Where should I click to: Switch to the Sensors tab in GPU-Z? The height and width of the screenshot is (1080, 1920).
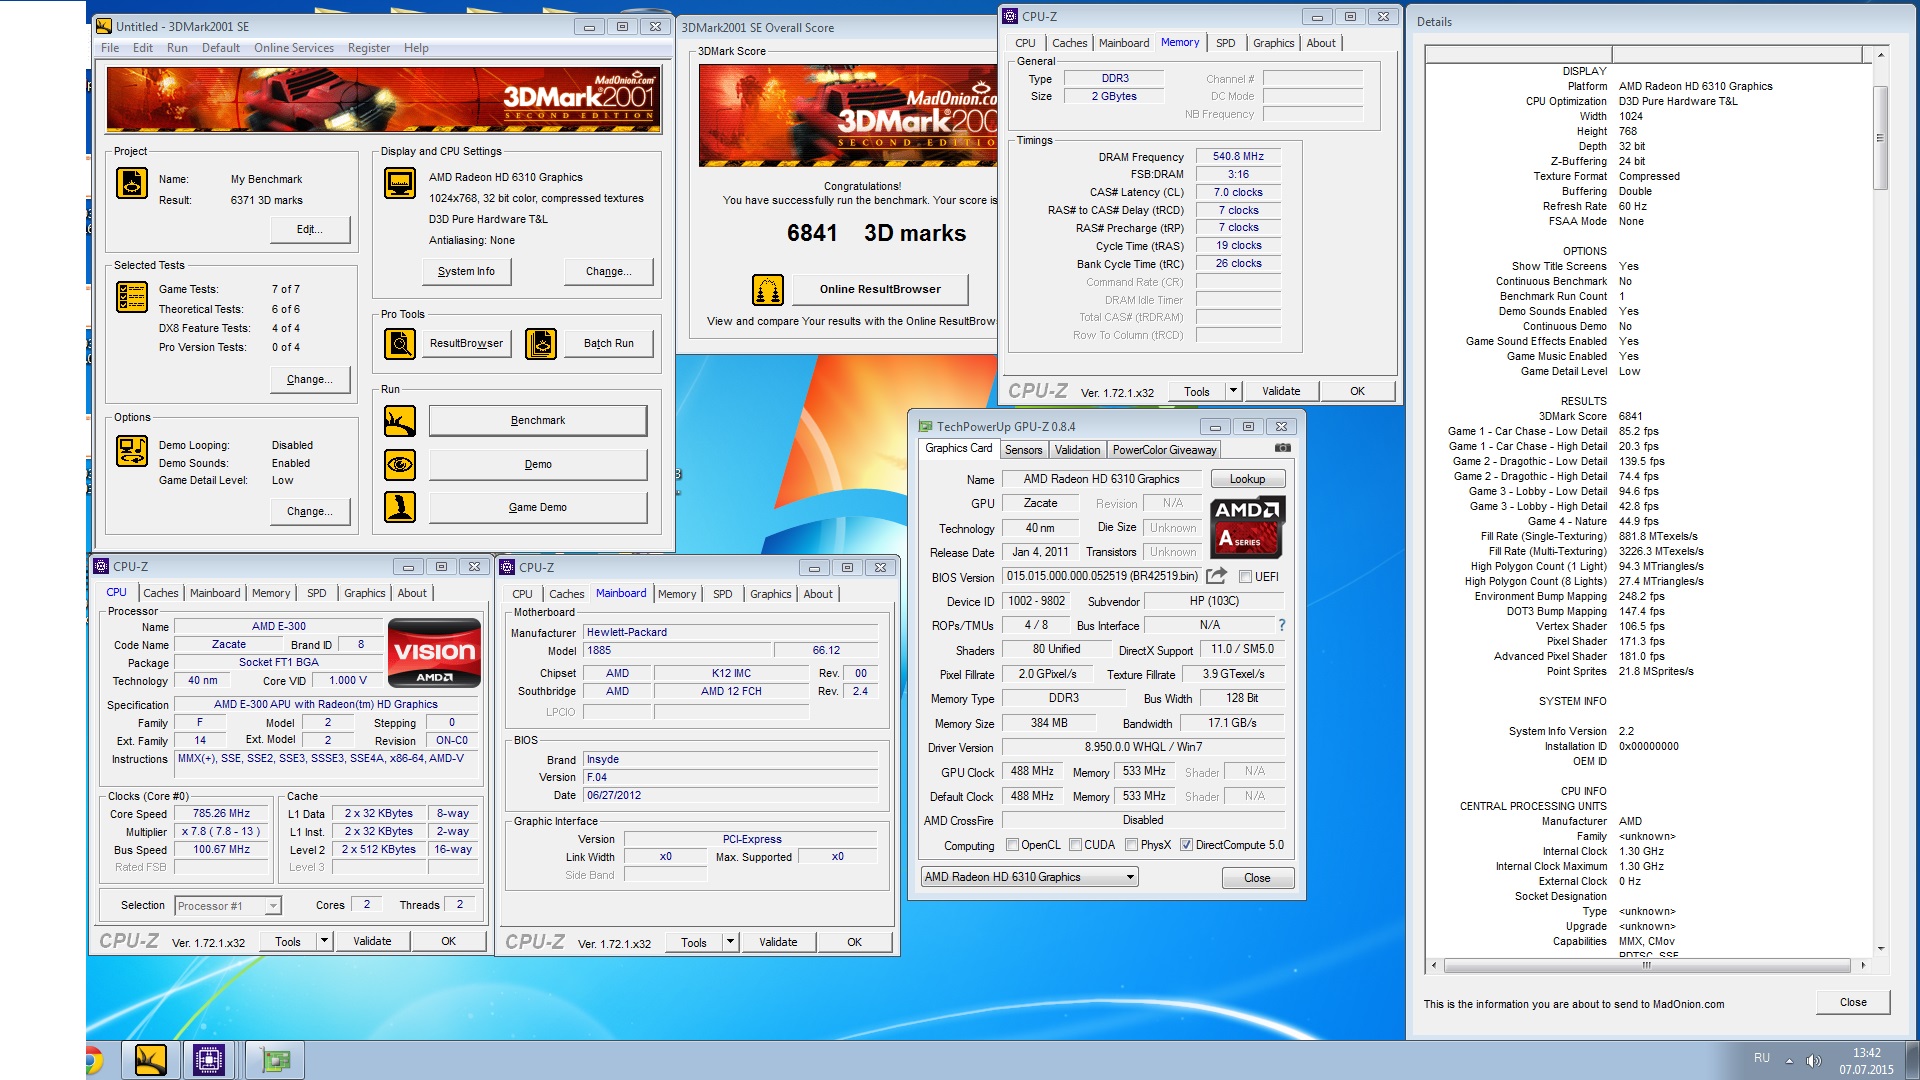[x=1023, y=450]
